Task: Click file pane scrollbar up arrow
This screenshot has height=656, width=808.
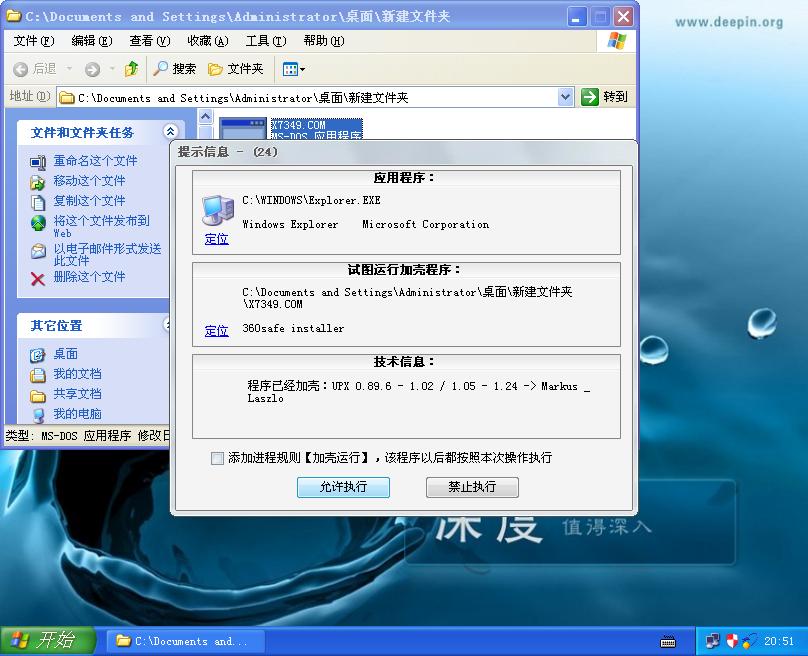Action: [x=206, y=116]
